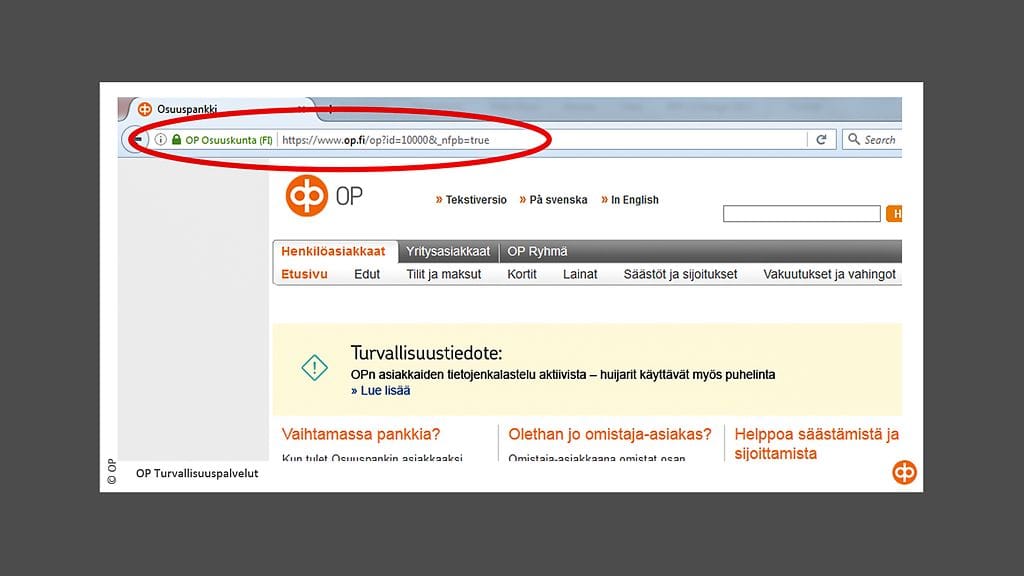Select Tilit ja maksut in the menu
The image size is (1024, 576).
(442, 273)
